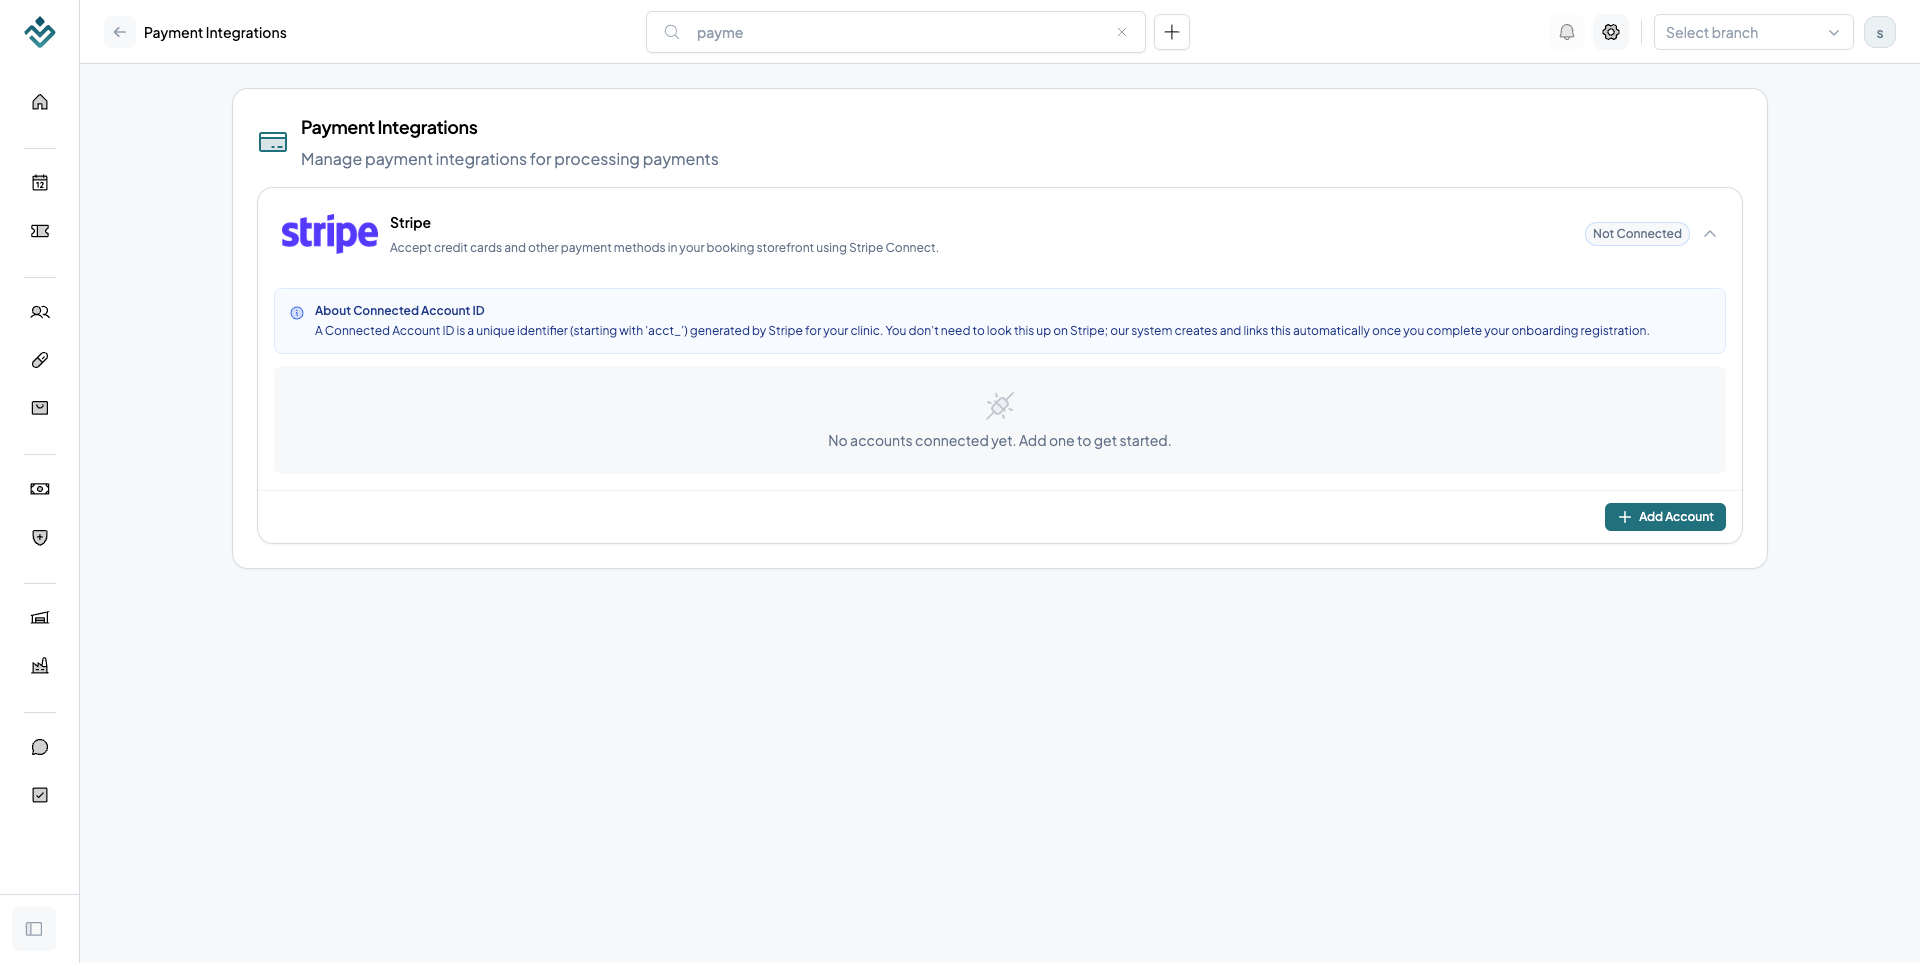Open the settings gear icon
This screenshot has height=963, width=1920.
click(x=1611, y=32)
